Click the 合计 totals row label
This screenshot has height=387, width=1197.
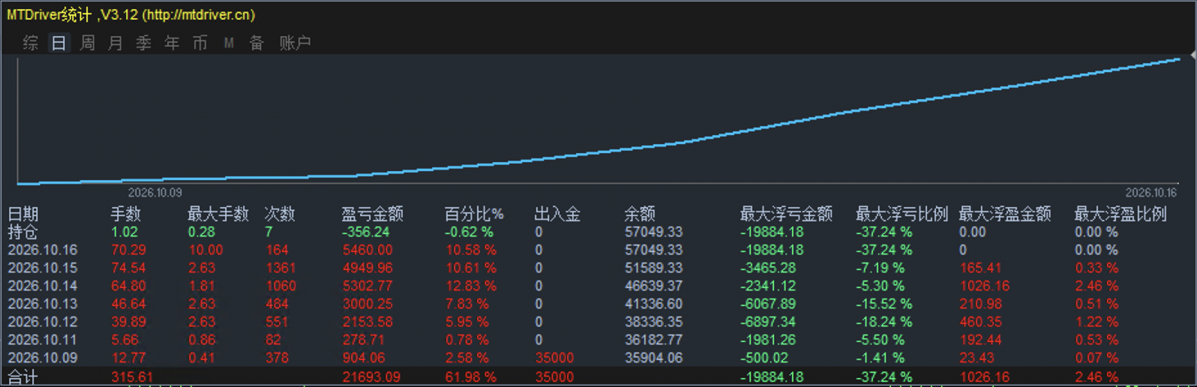coord(23,376)
